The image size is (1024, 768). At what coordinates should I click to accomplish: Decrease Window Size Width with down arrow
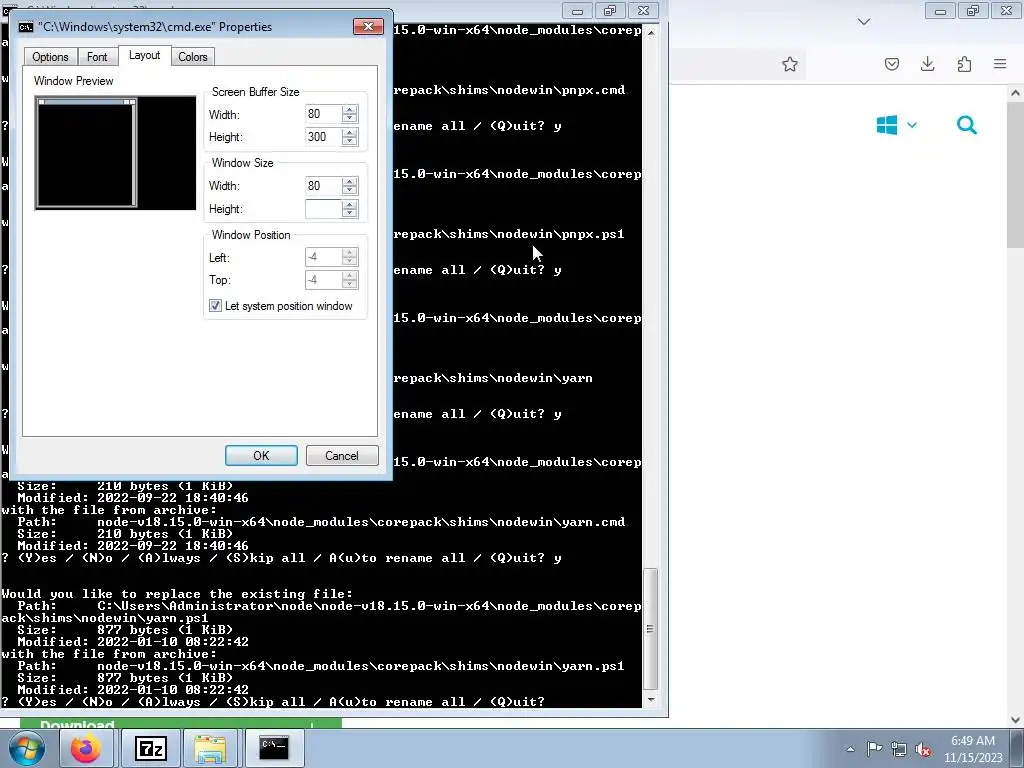[349, 190]
